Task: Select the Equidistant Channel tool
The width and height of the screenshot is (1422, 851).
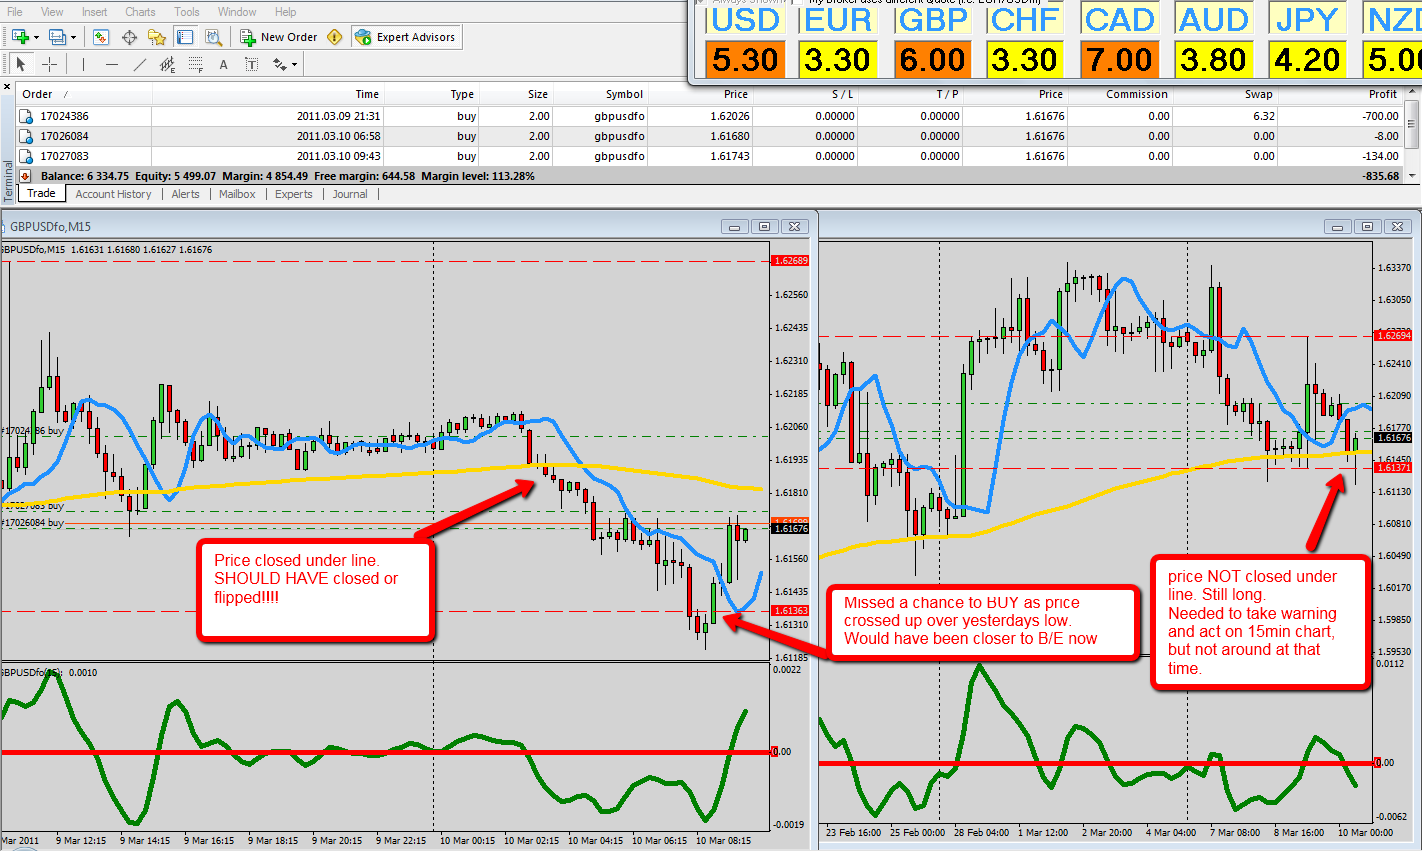Action: (x=167, y=64)
